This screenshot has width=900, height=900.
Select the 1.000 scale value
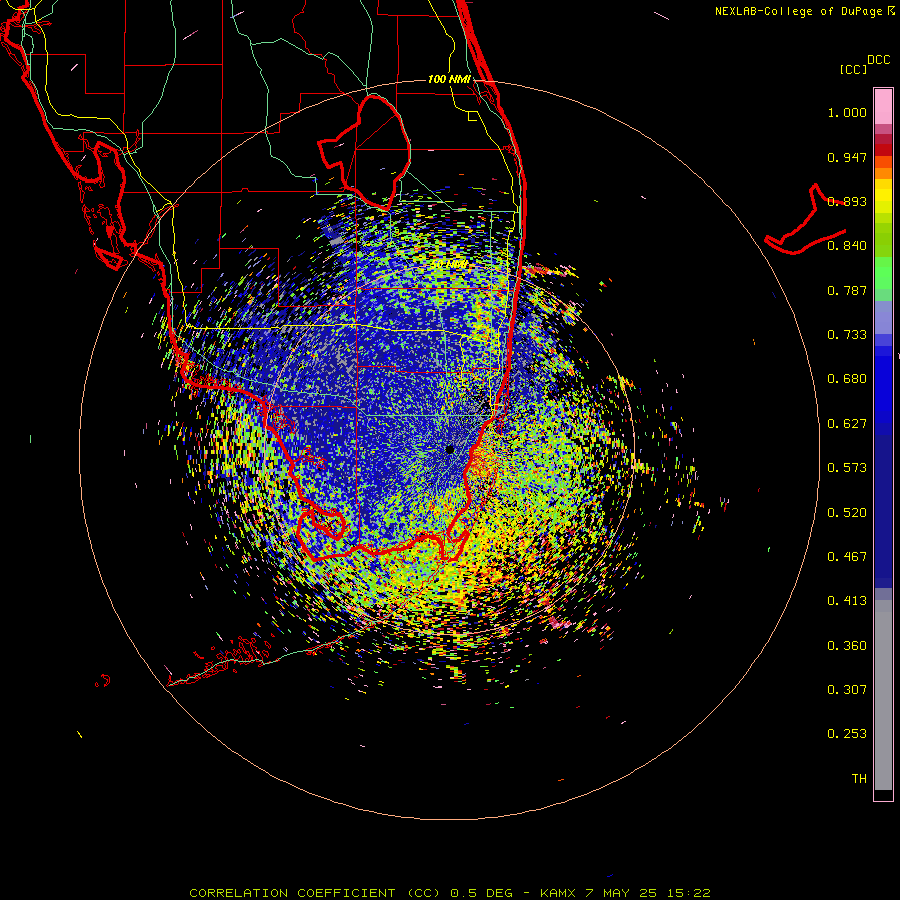[847, 112]
